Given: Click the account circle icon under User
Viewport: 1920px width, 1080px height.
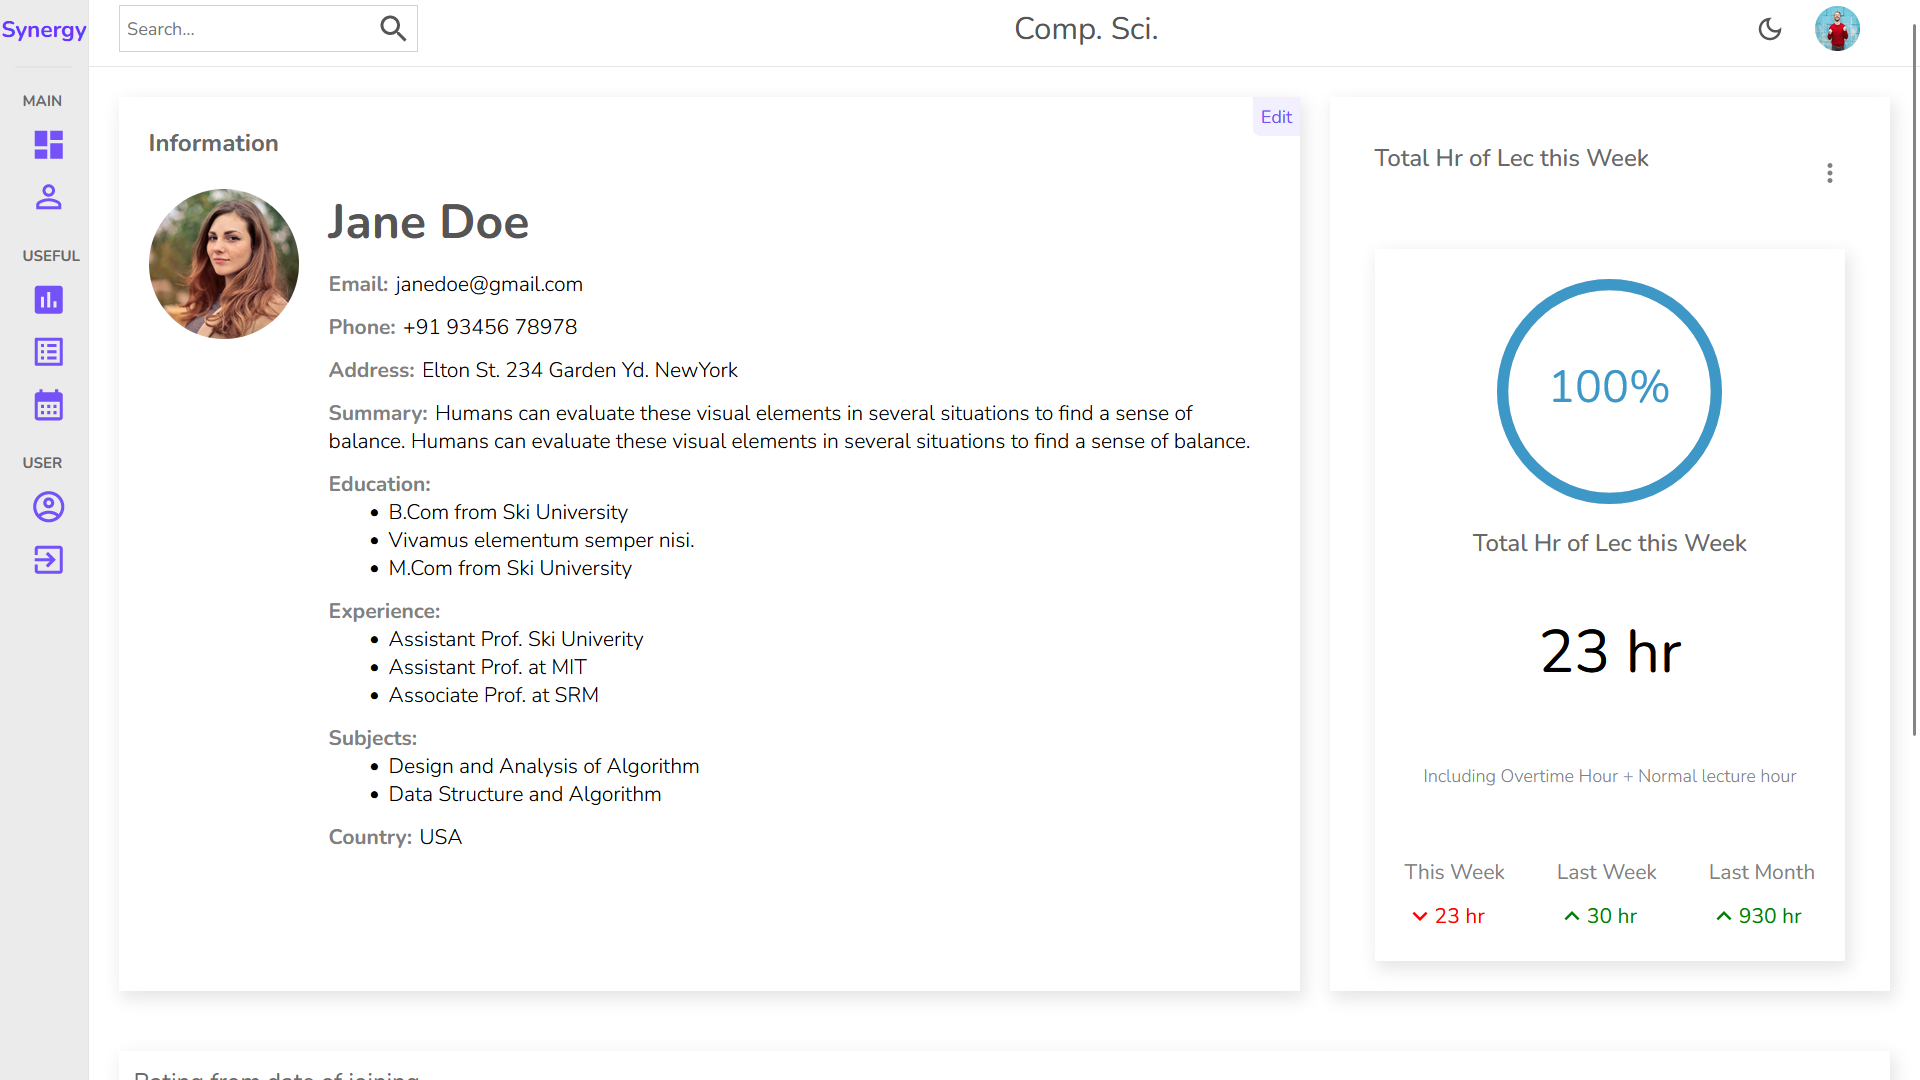Looking at the screenshot, I should pyautogui.click(x=48, y=507).
